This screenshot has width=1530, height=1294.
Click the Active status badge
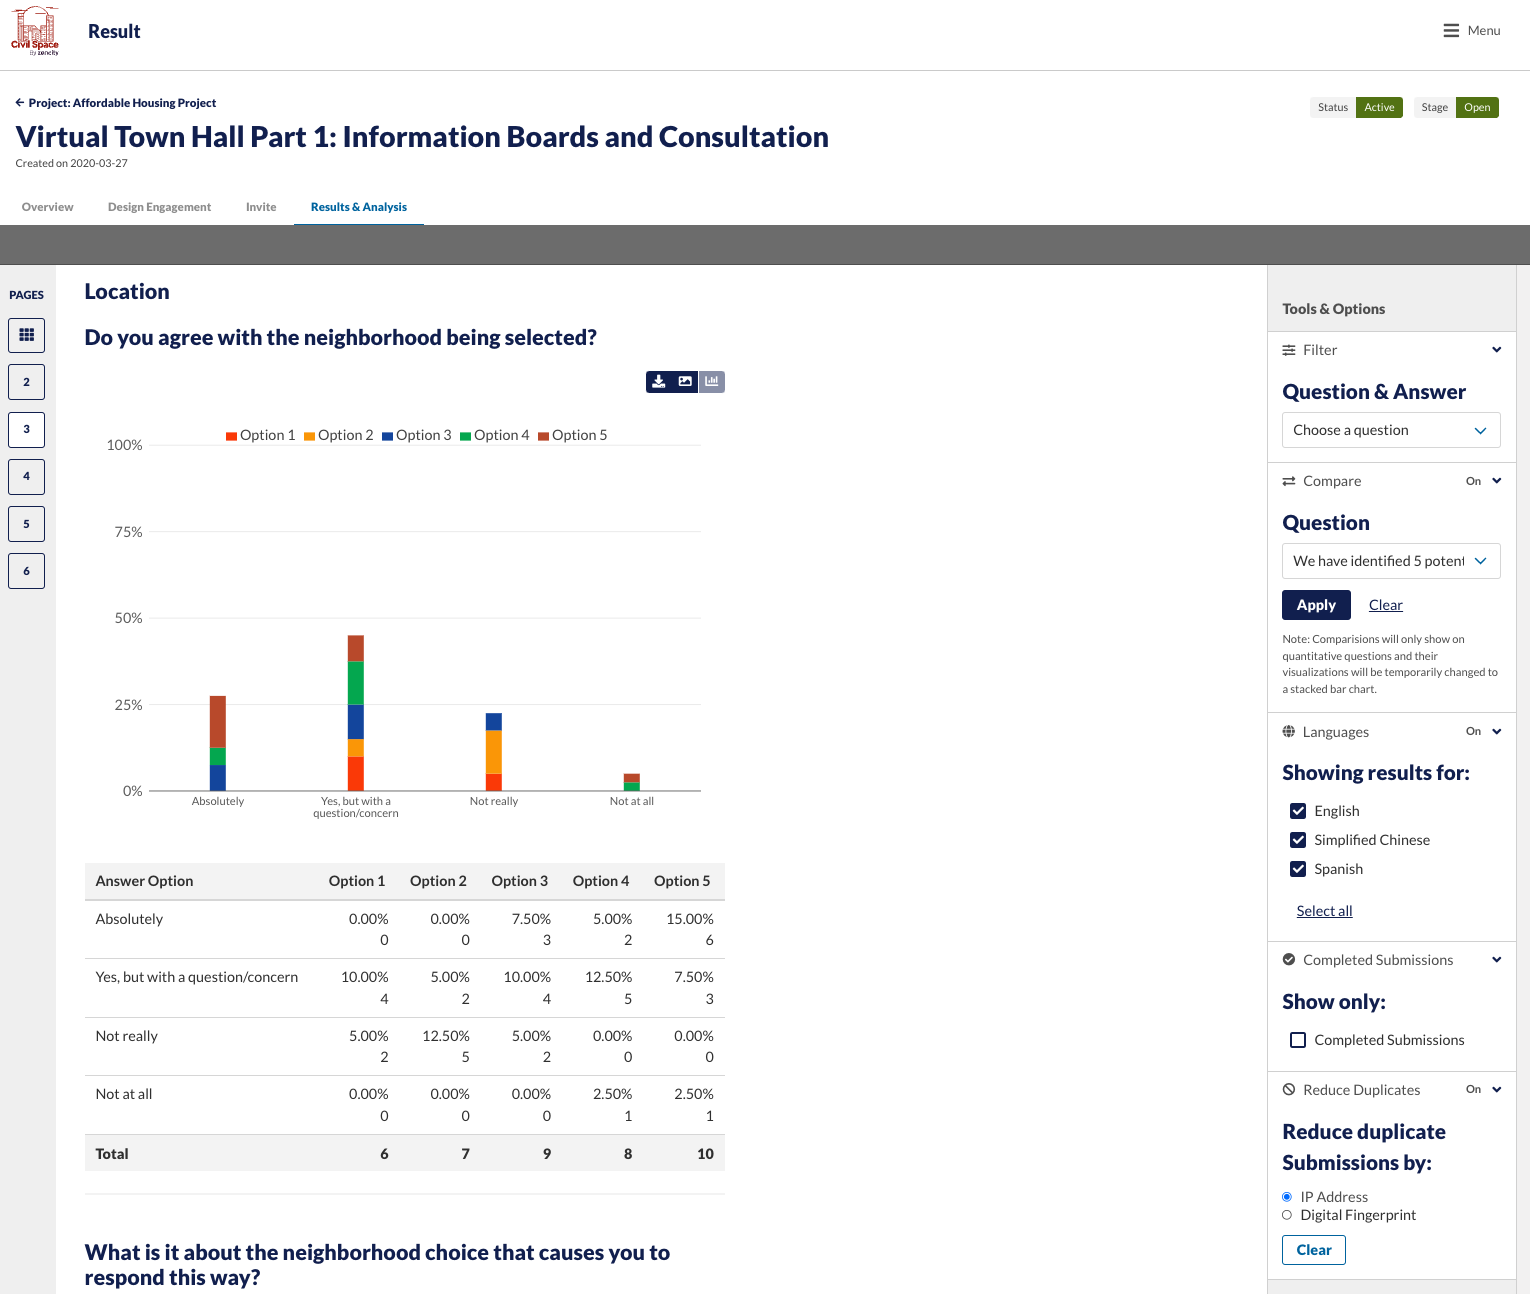click(1379, 107)
